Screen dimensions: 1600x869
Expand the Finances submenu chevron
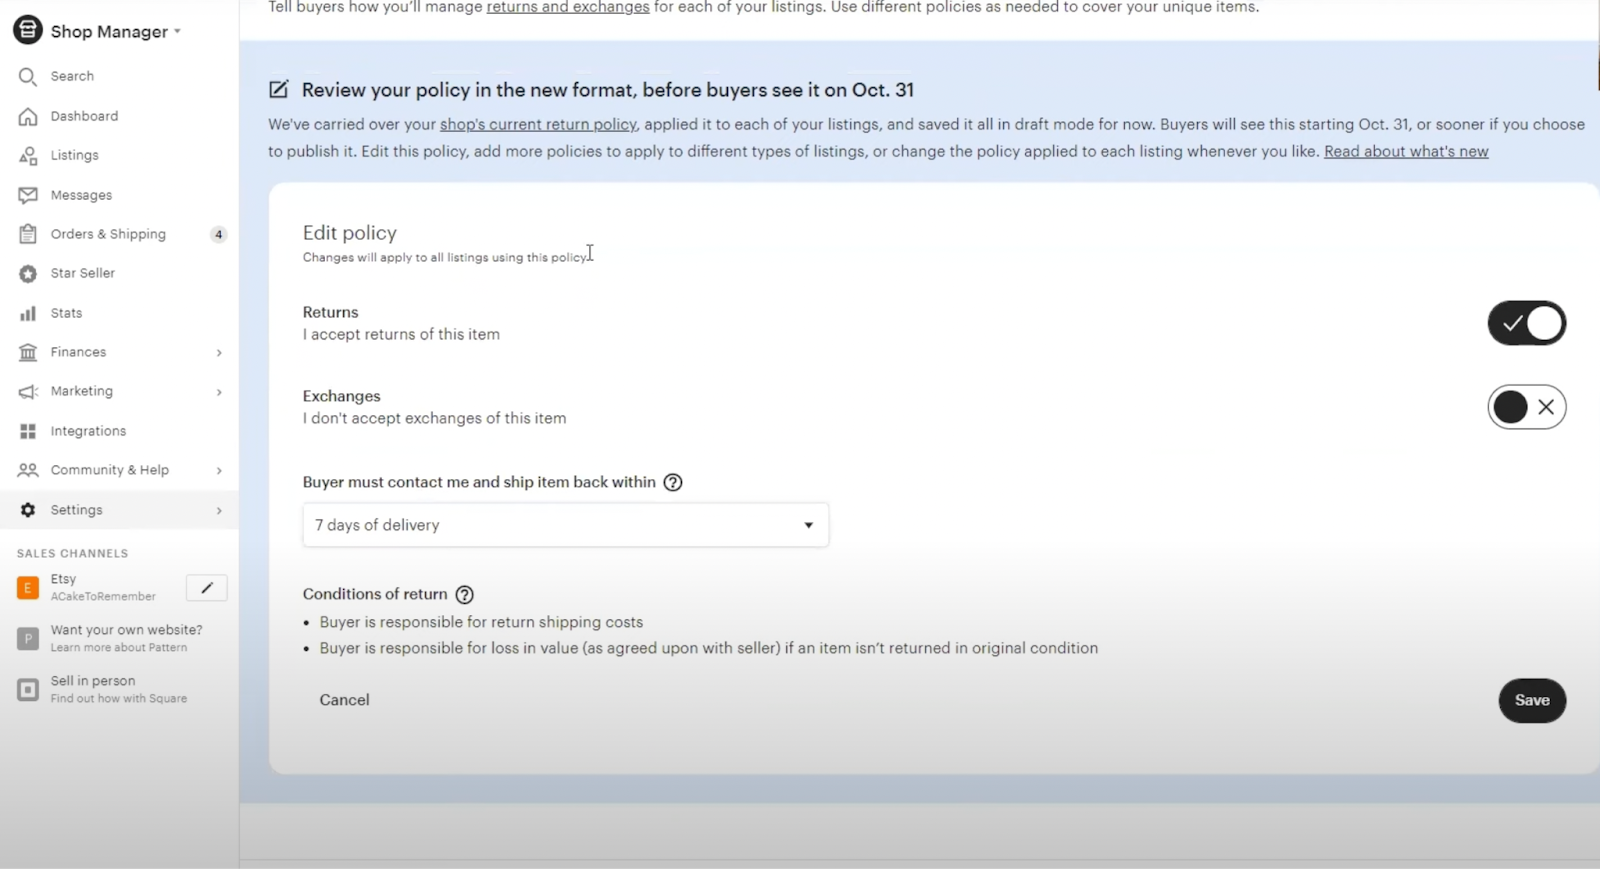click(x=219, y=353)
